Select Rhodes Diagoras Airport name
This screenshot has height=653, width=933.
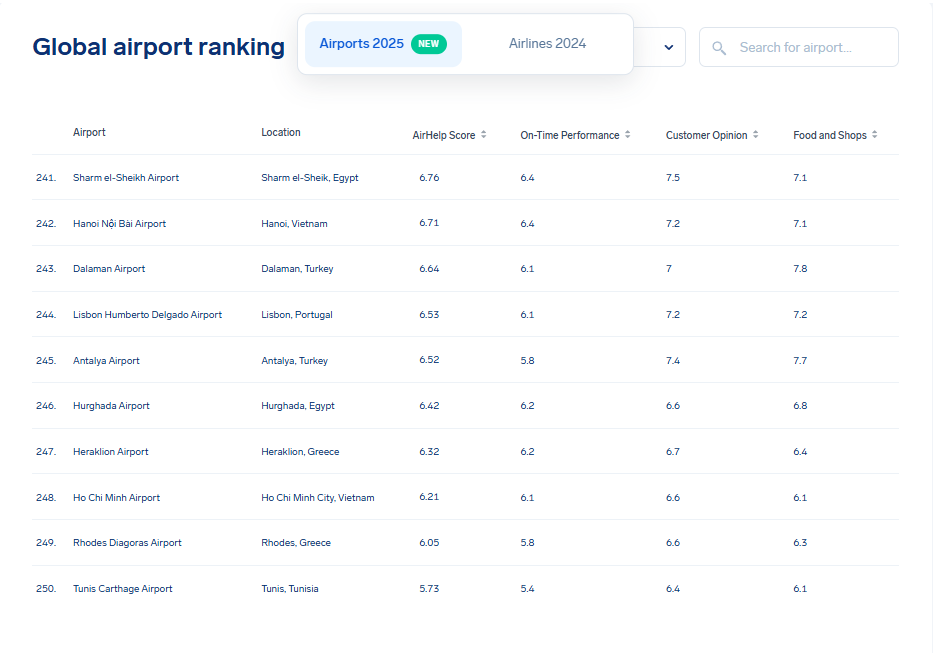click(127, 542)
